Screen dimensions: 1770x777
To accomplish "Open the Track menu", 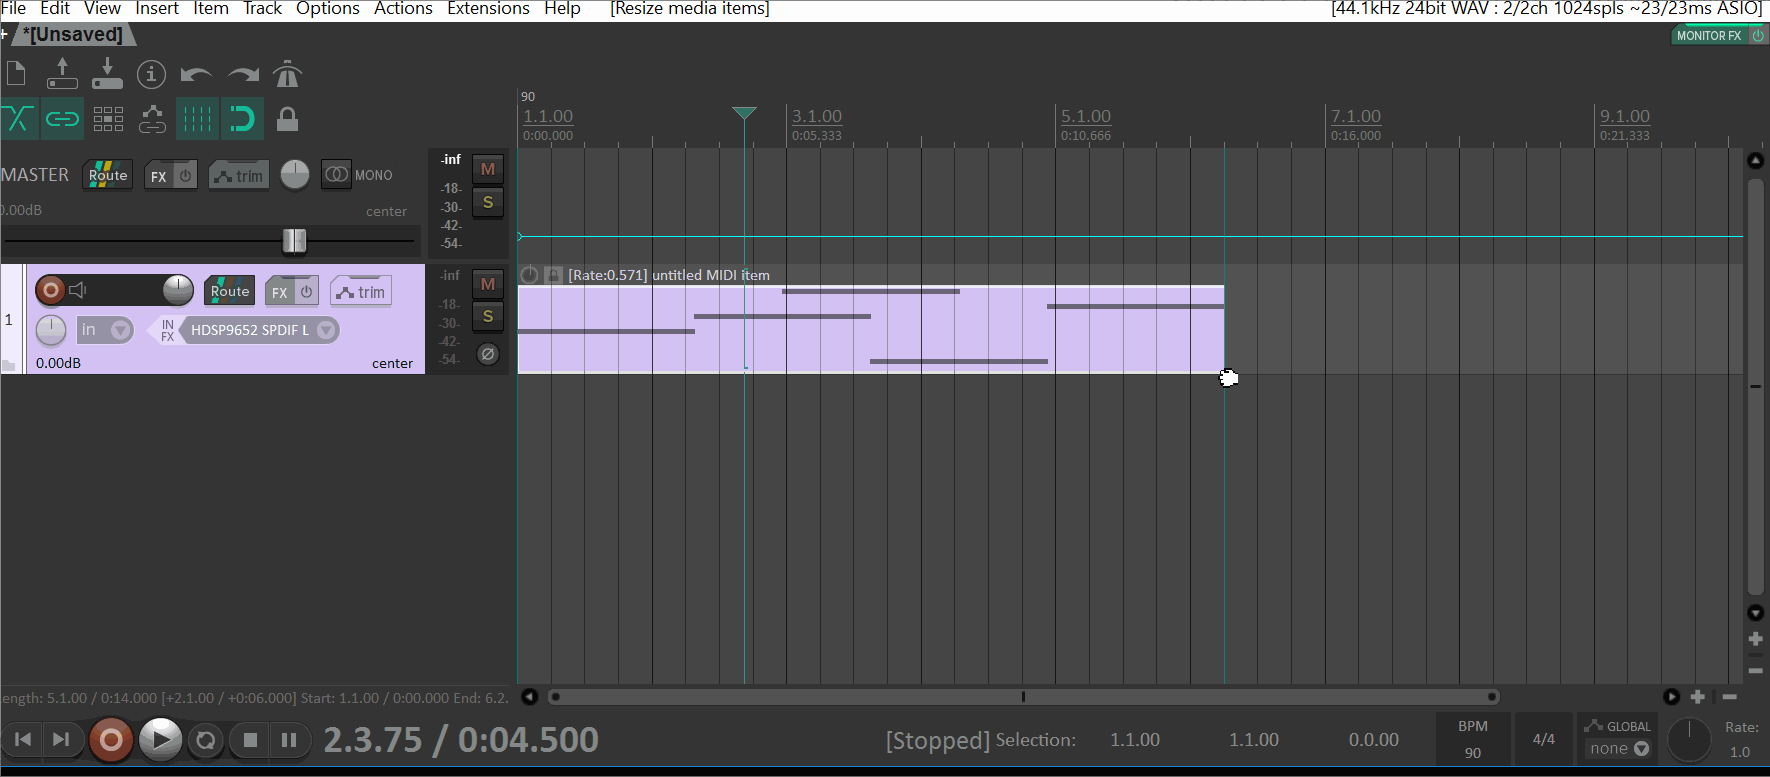I will (262, 9).
